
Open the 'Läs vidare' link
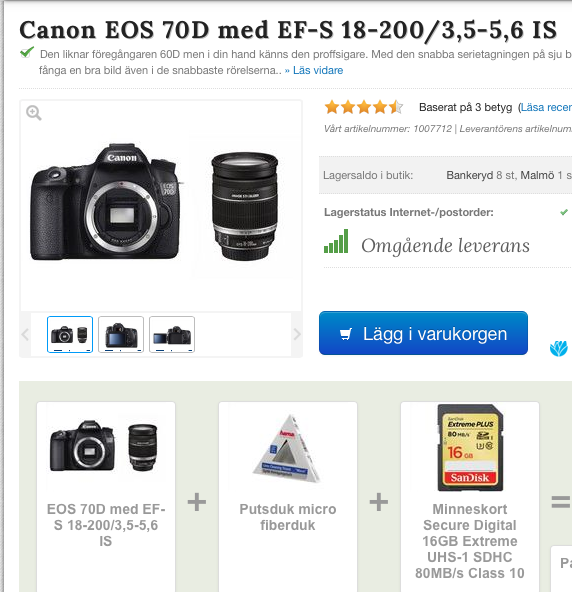tap(314, 70)
